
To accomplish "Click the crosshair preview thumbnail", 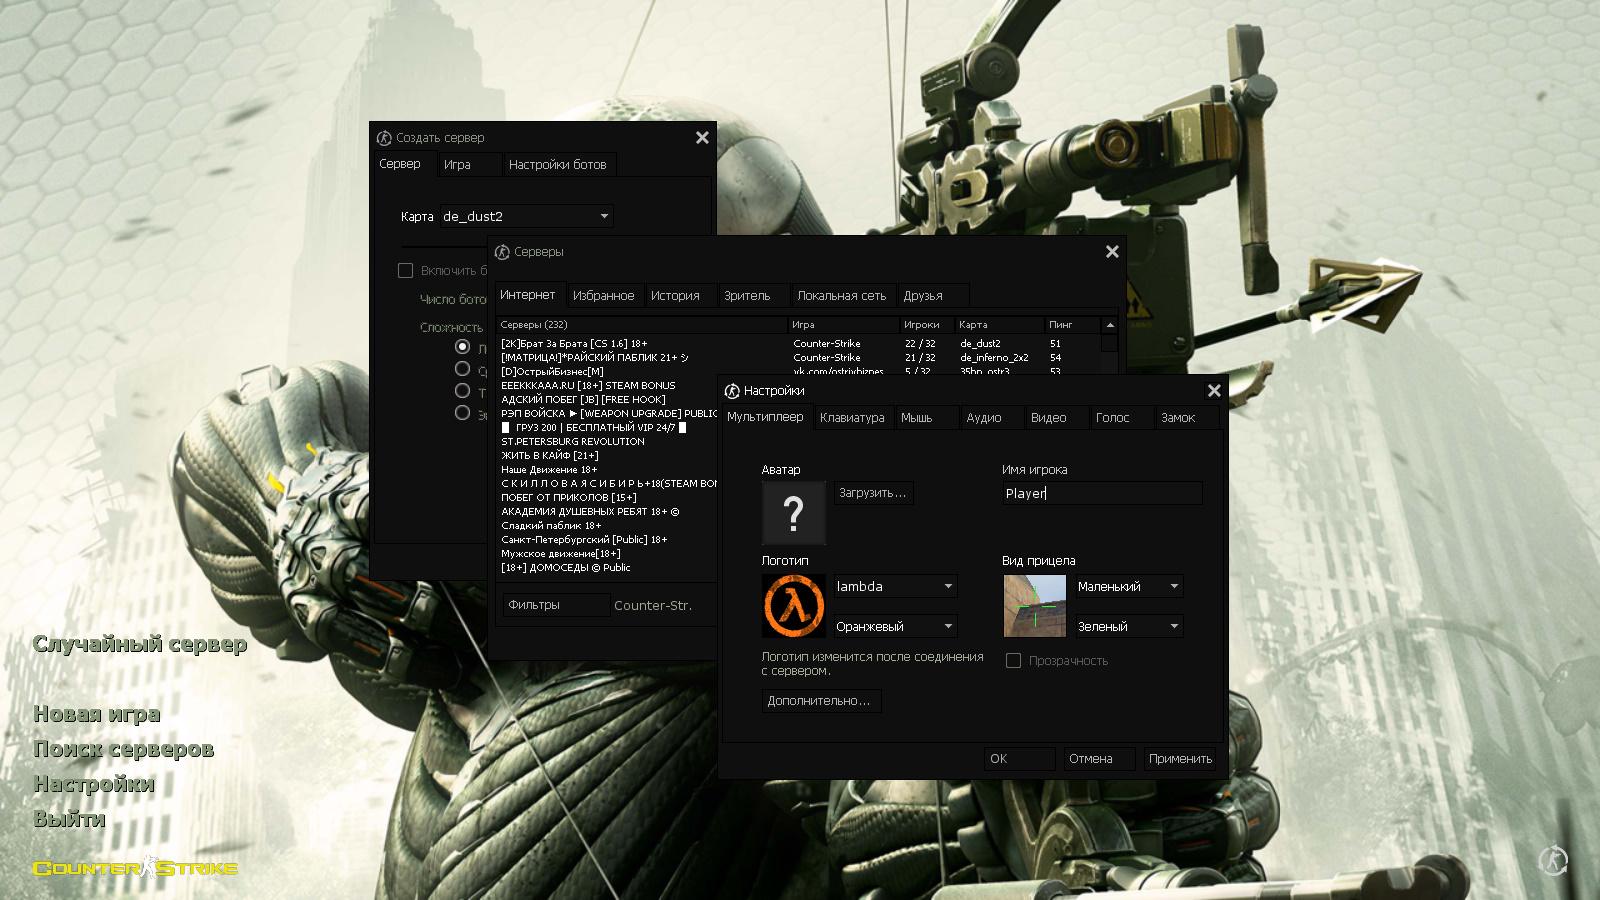I will [1034, 606].
